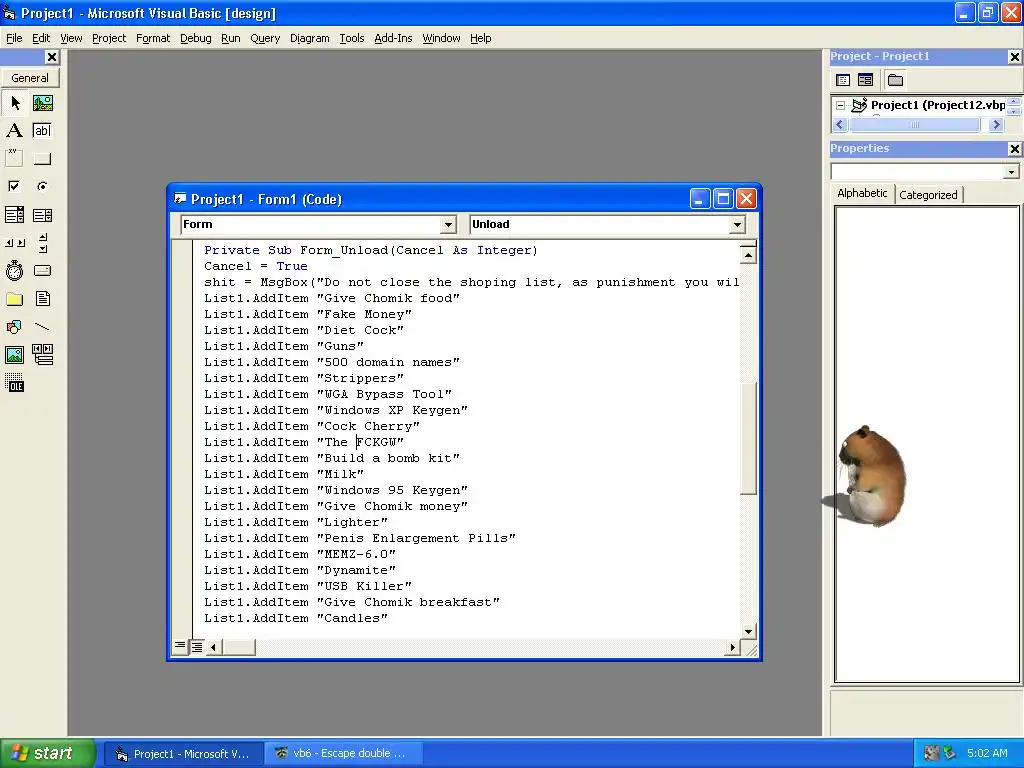Switch to Procedure View in code window

(x=180, y=647)
